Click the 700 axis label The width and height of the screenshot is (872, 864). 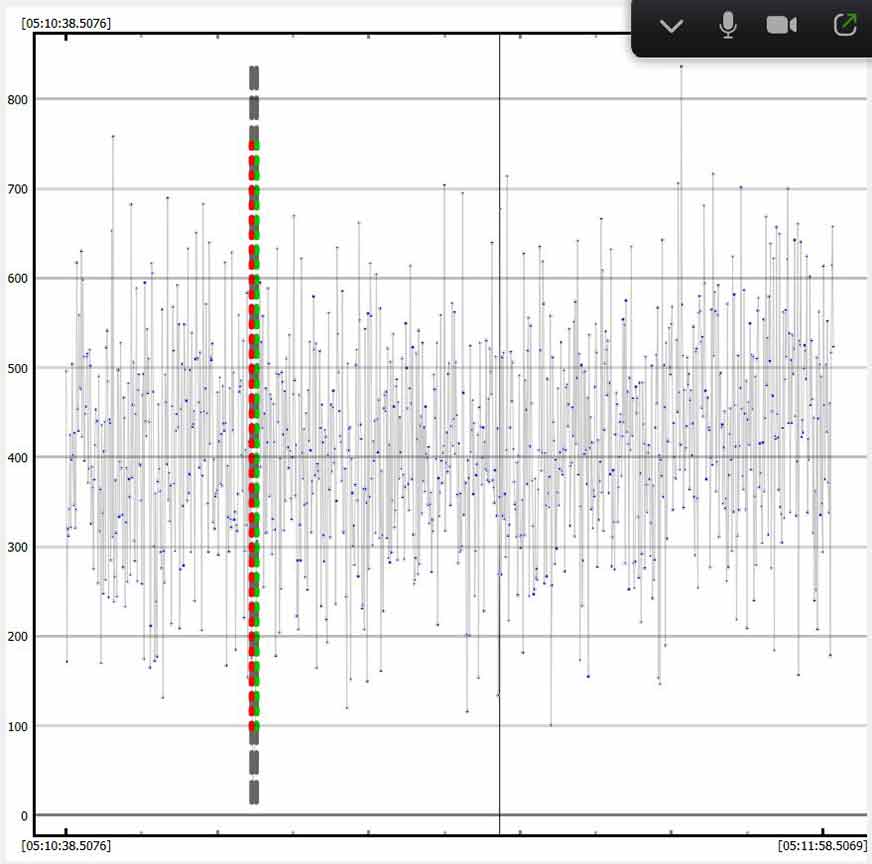click(17, 189)
